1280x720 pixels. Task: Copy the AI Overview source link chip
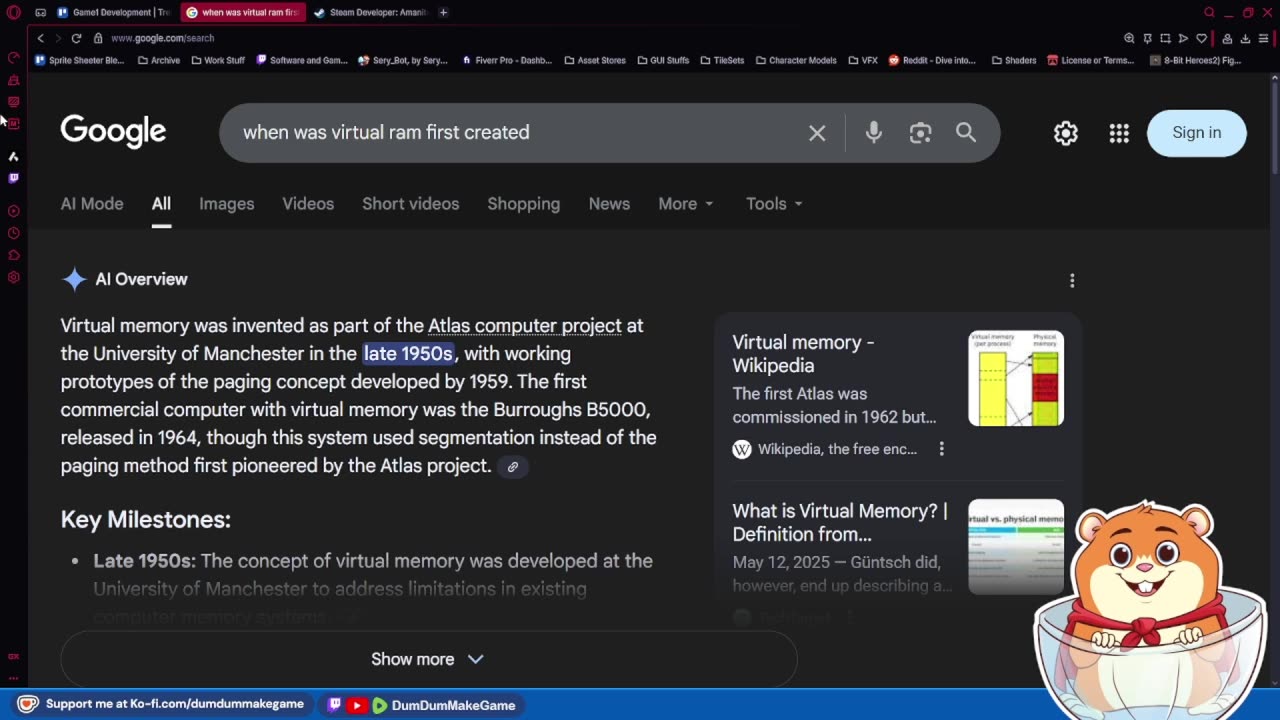(x=512, y=466)
